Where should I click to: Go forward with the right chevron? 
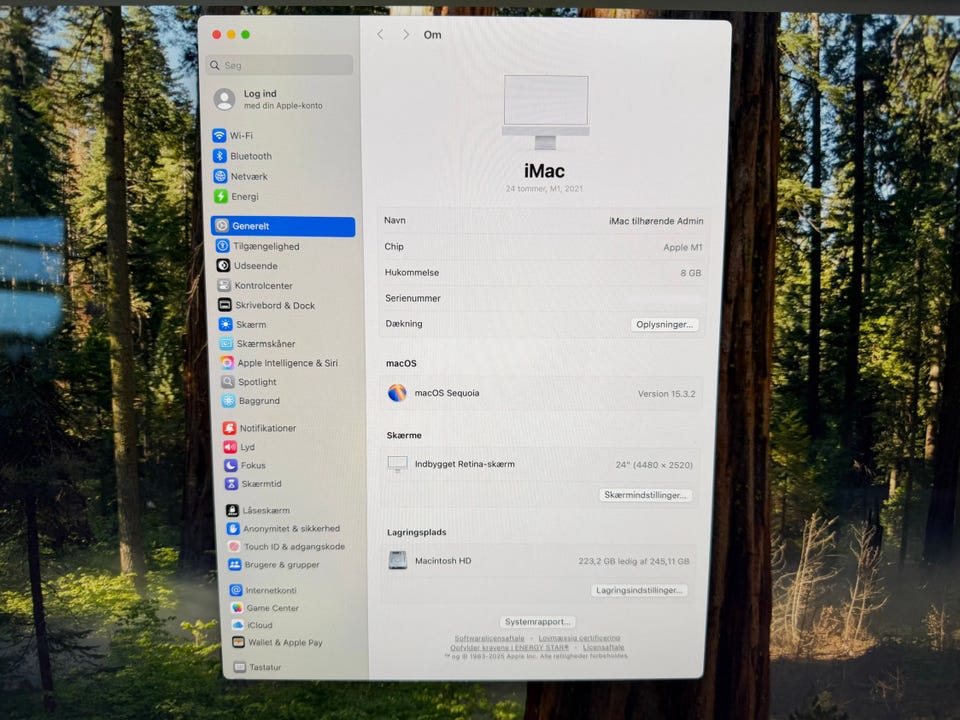pyautogui.click(x=405, y=35)
